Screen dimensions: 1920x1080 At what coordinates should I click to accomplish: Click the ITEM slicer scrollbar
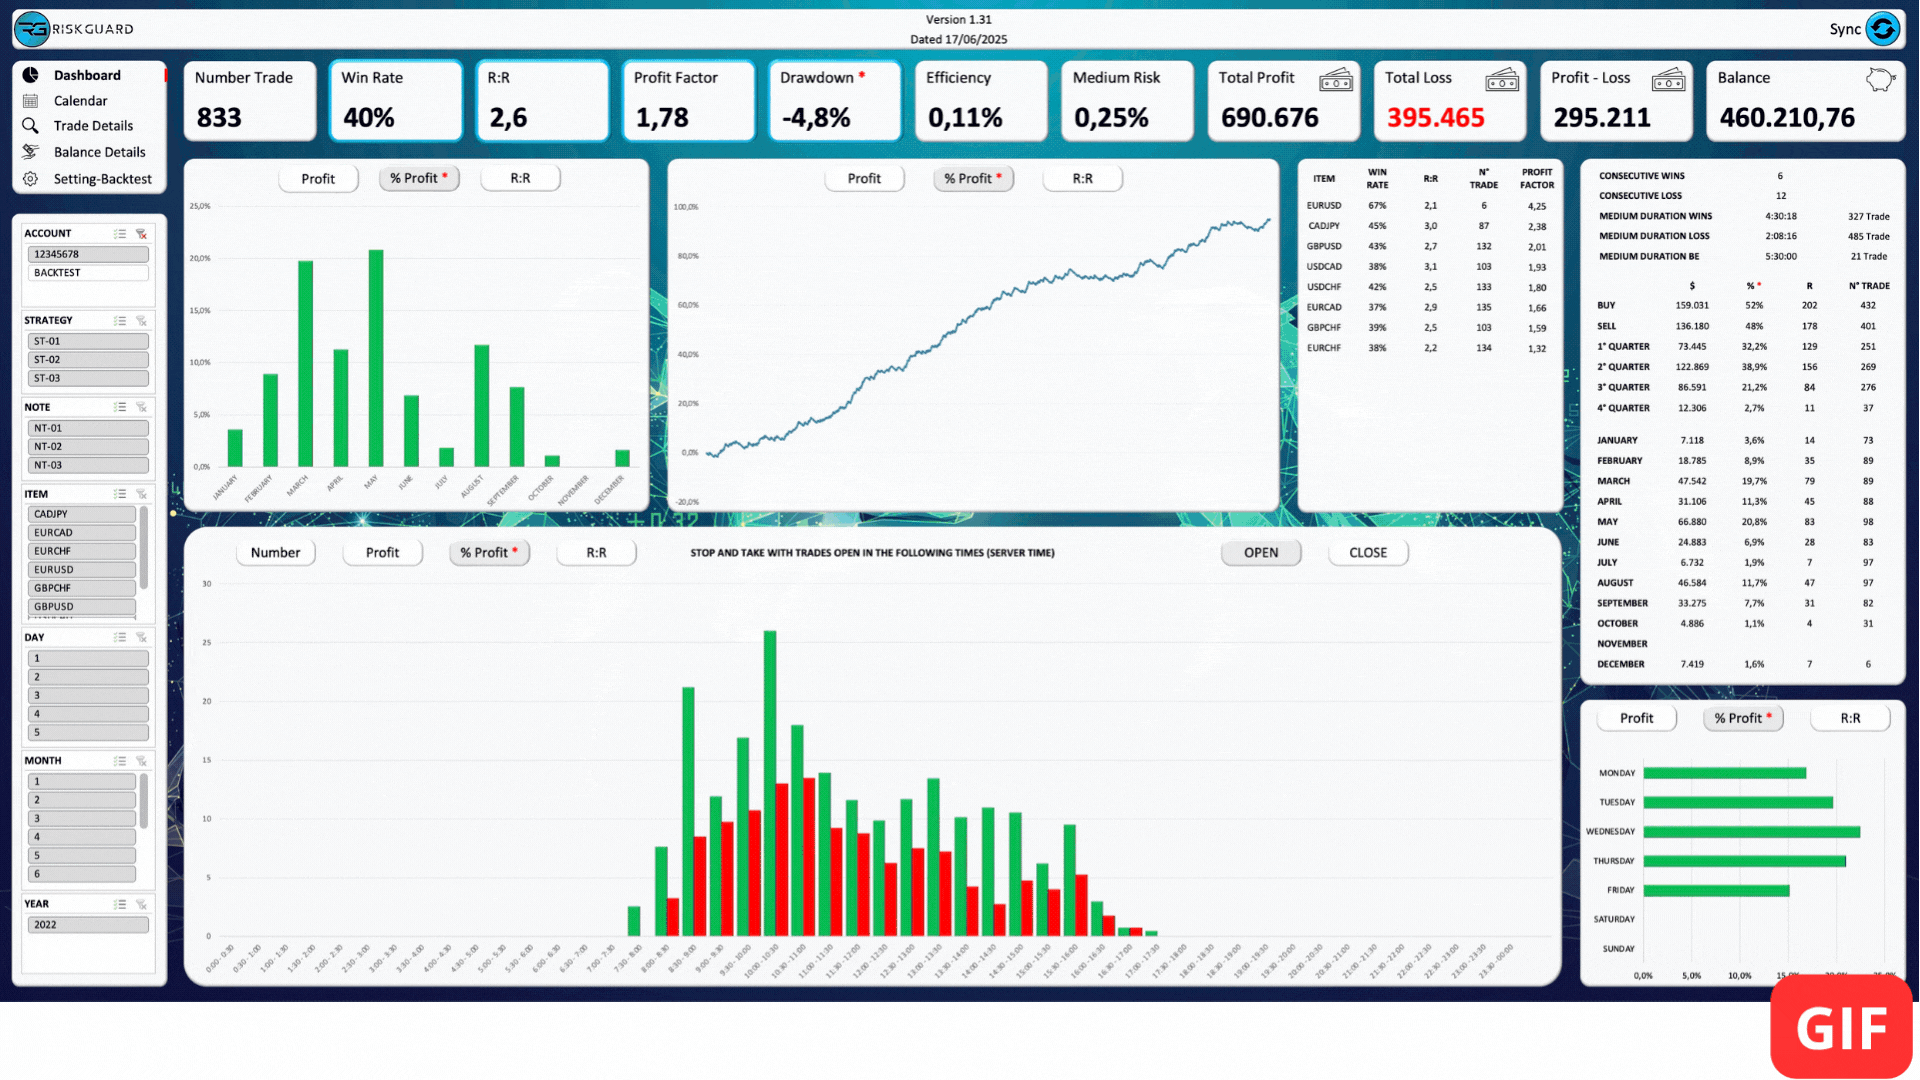point(144,548)
